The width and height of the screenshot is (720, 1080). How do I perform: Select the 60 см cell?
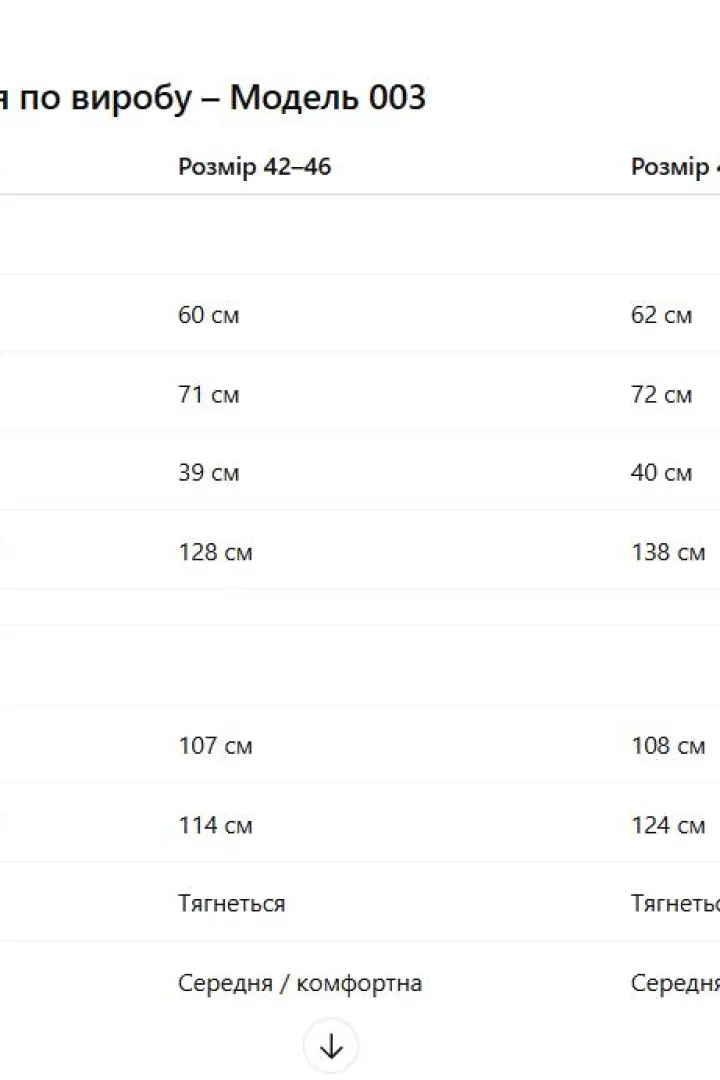coord(209,315)
